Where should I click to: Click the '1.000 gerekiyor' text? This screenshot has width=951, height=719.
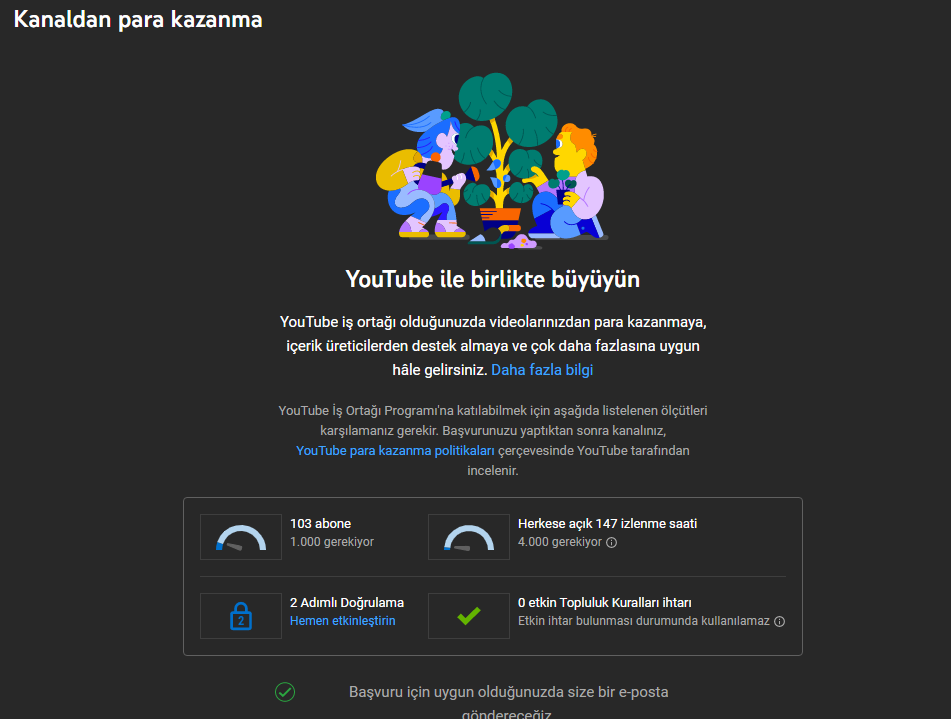pyautogui.click(x=332, y=542)
